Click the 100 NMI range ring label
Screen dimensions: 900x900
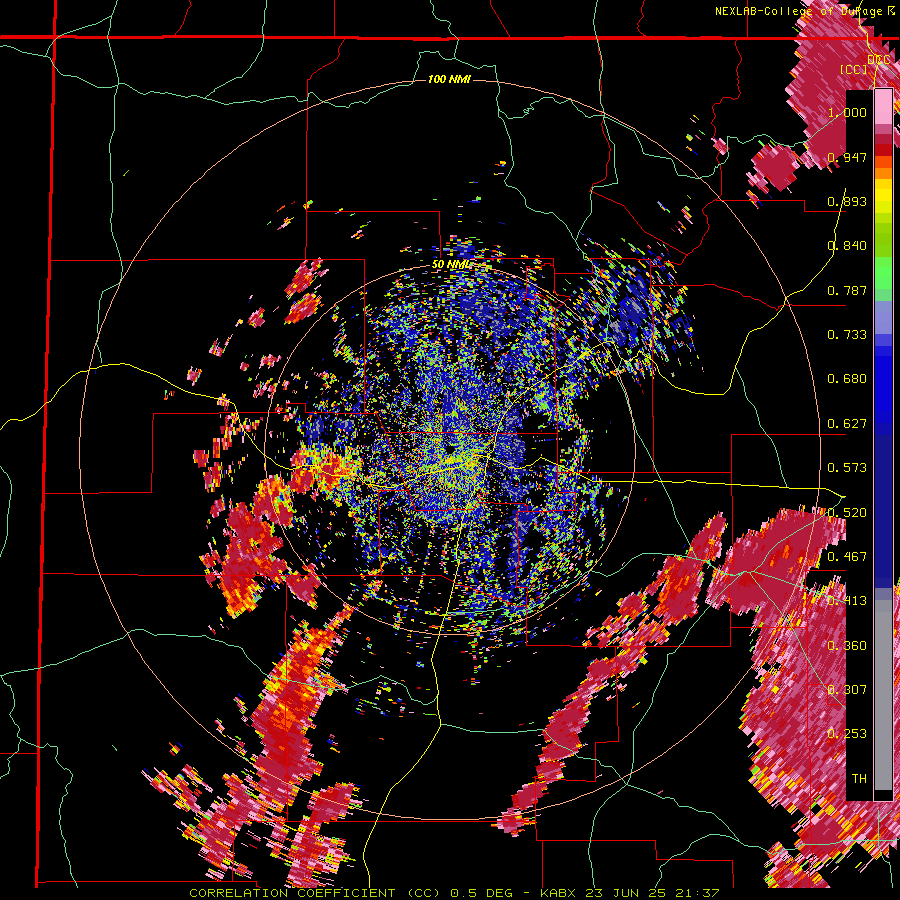point(449,79)
